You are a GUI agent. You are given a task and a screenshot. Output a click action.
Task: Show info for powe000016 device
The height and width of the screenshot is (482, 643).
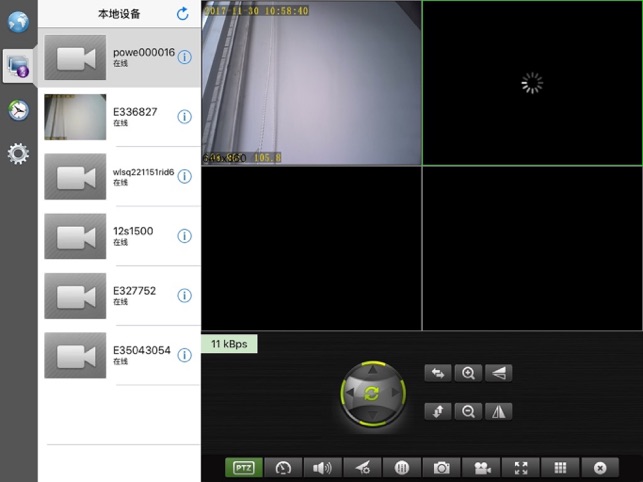coord(185,57)
